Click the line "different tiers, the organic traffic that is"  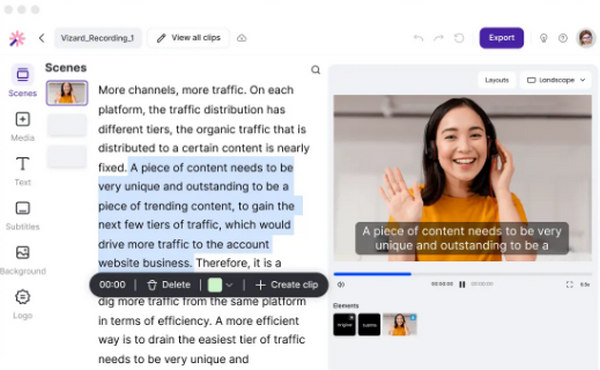point(202,129)
